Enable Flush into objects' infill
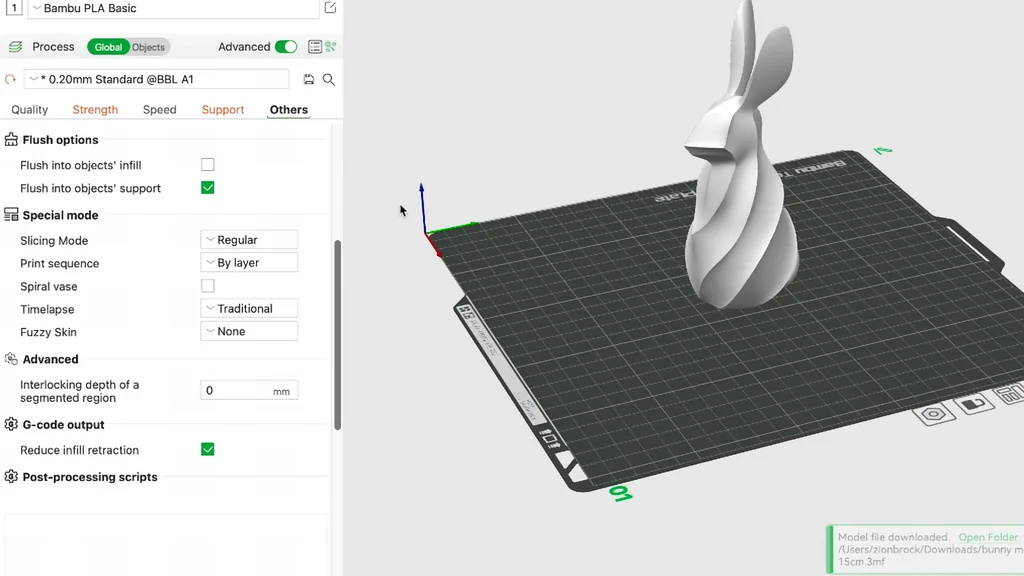Image resolution: width=1024 pixels, height=576 pixels. (x=208, y=165)
